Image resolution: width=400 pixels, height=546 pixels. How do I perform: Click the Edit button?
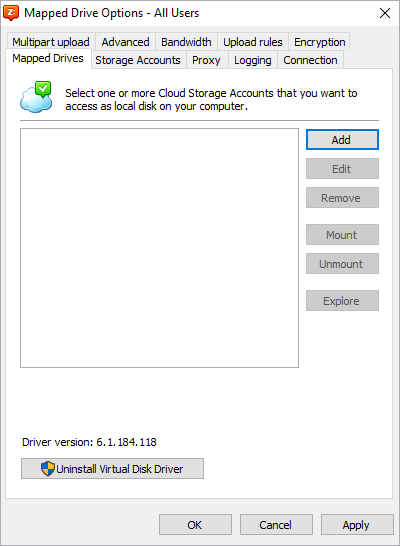(x=342, y=169)
